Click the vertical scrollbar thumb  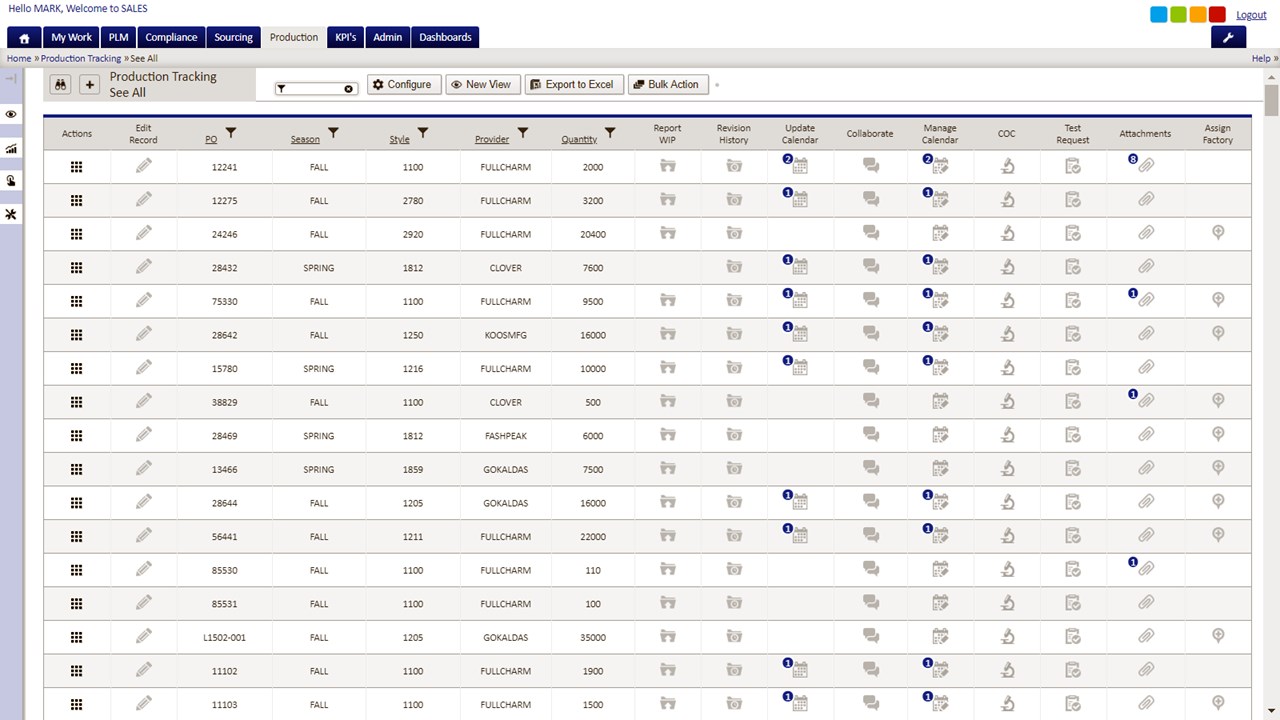(x=1272, y=102)
